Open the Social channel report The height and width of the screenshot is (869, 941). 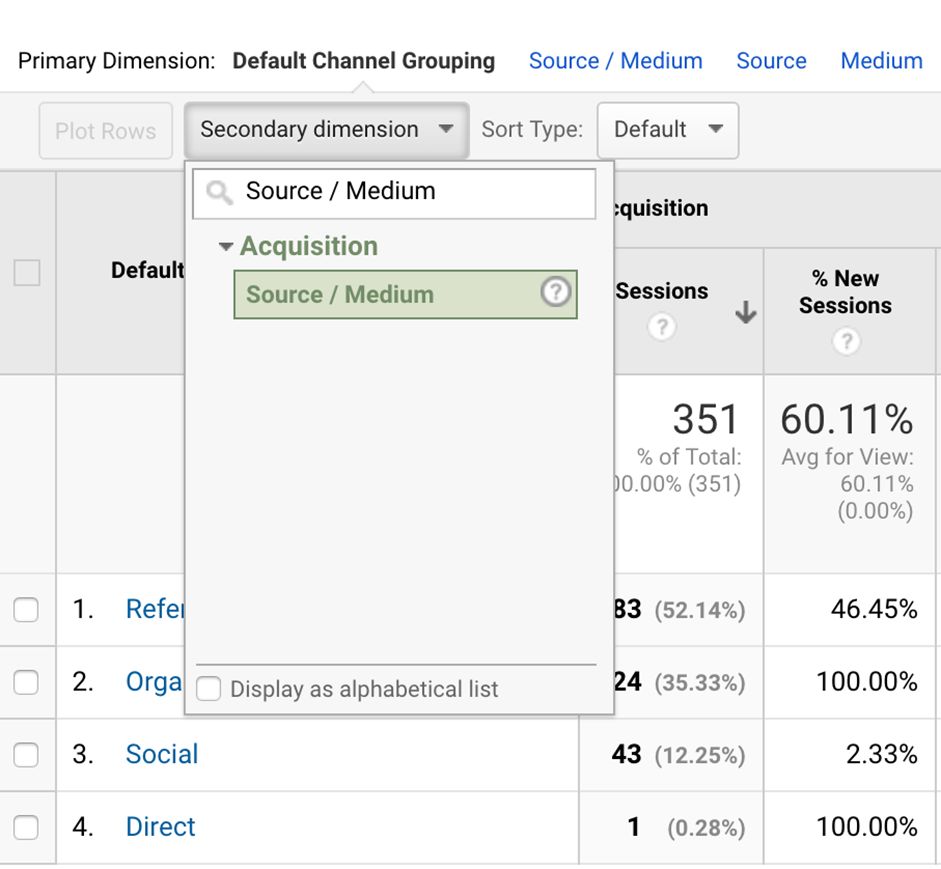pyautogui.click(x=162, y=754)
